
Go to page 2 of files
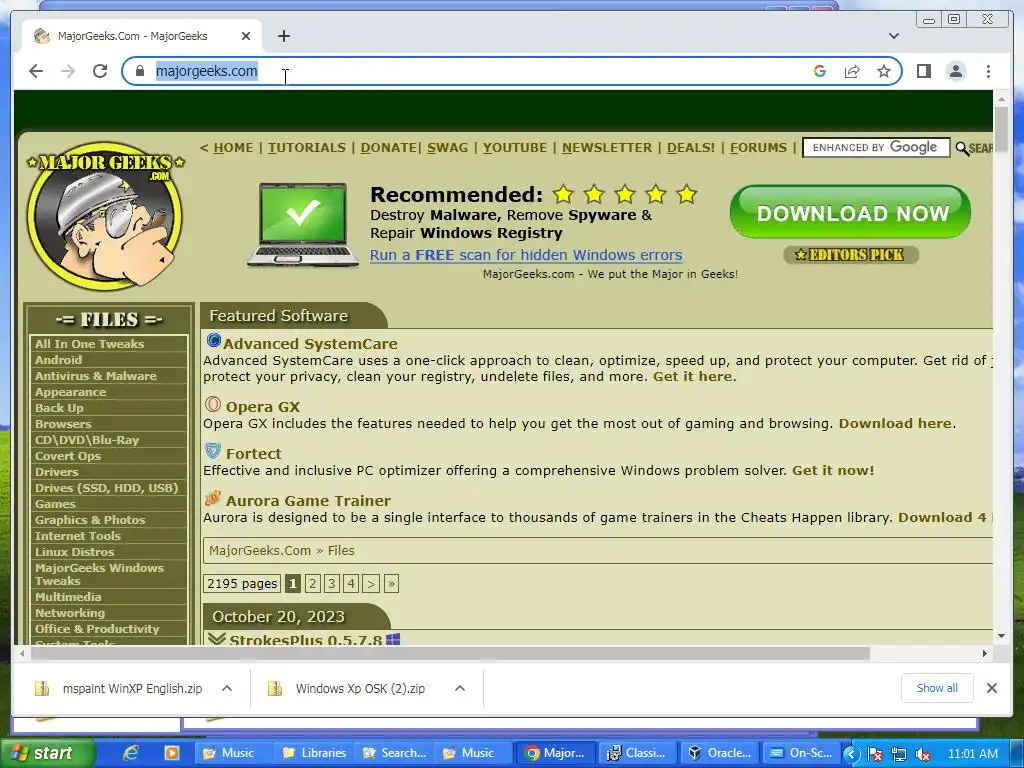312,583
